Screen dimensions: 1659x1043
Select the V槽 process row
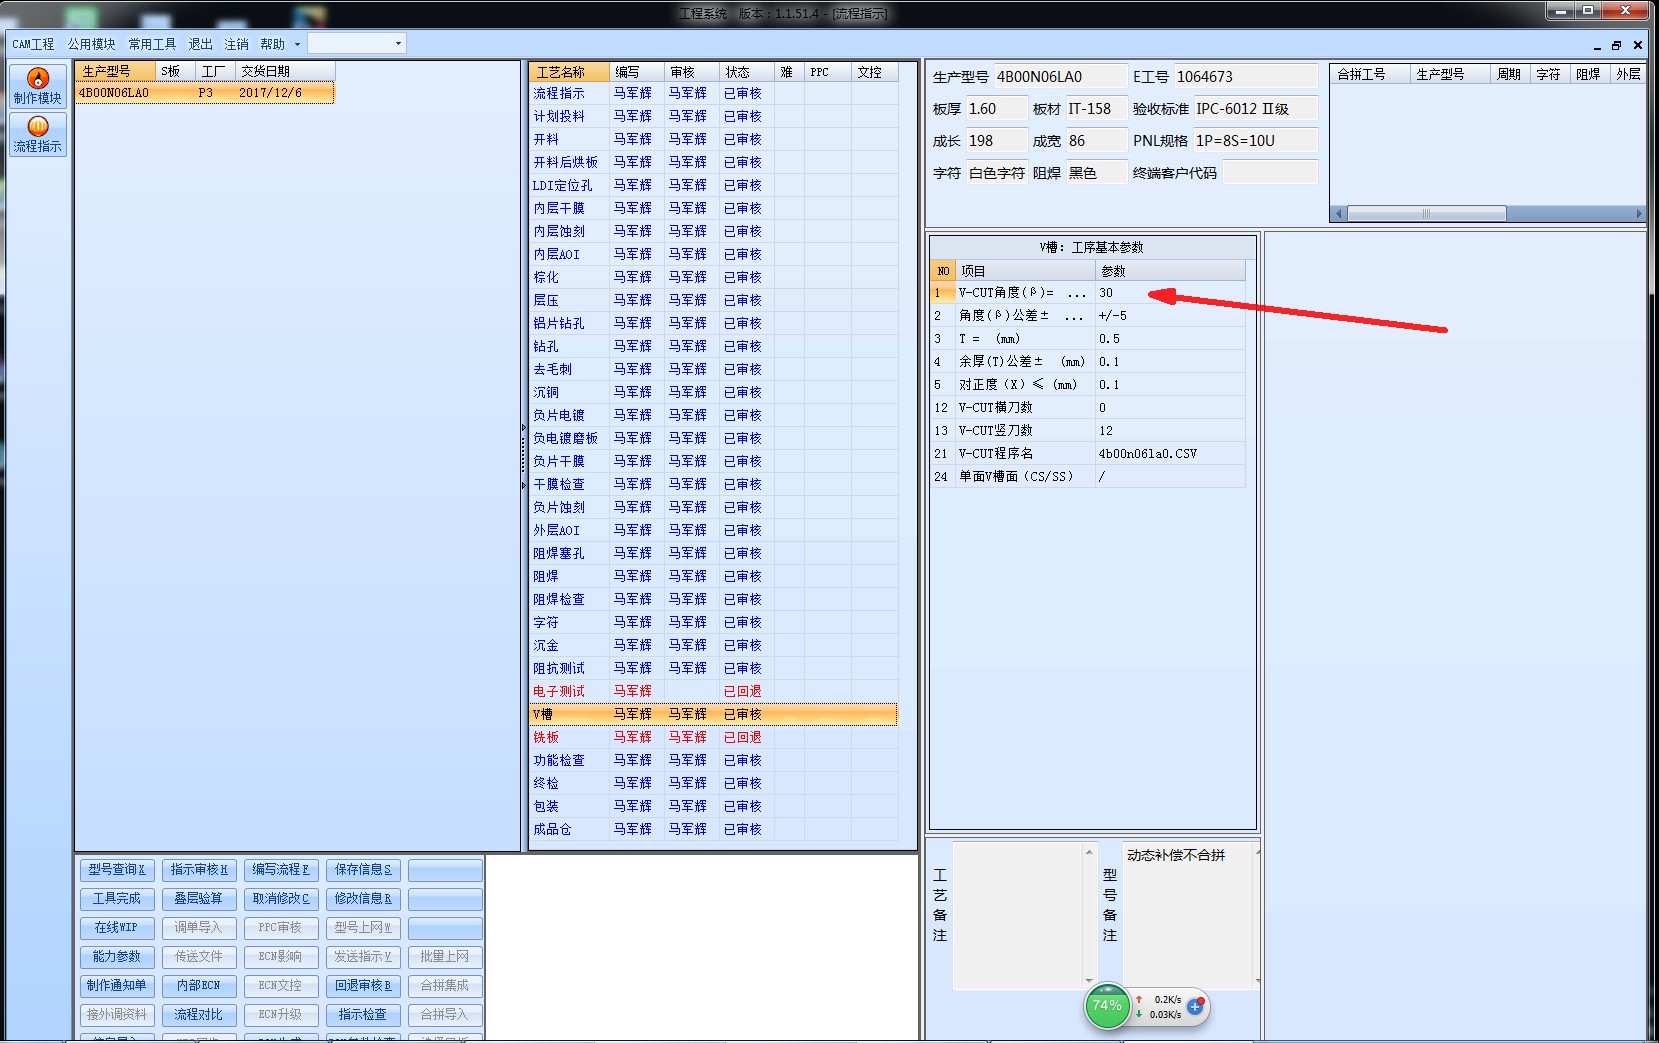[x=713, y=714]
